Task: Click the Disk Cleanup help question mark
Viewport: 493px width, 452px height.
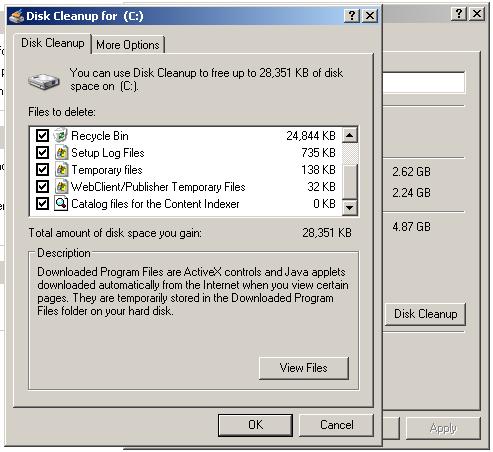Action: click(x=352, y=15)
